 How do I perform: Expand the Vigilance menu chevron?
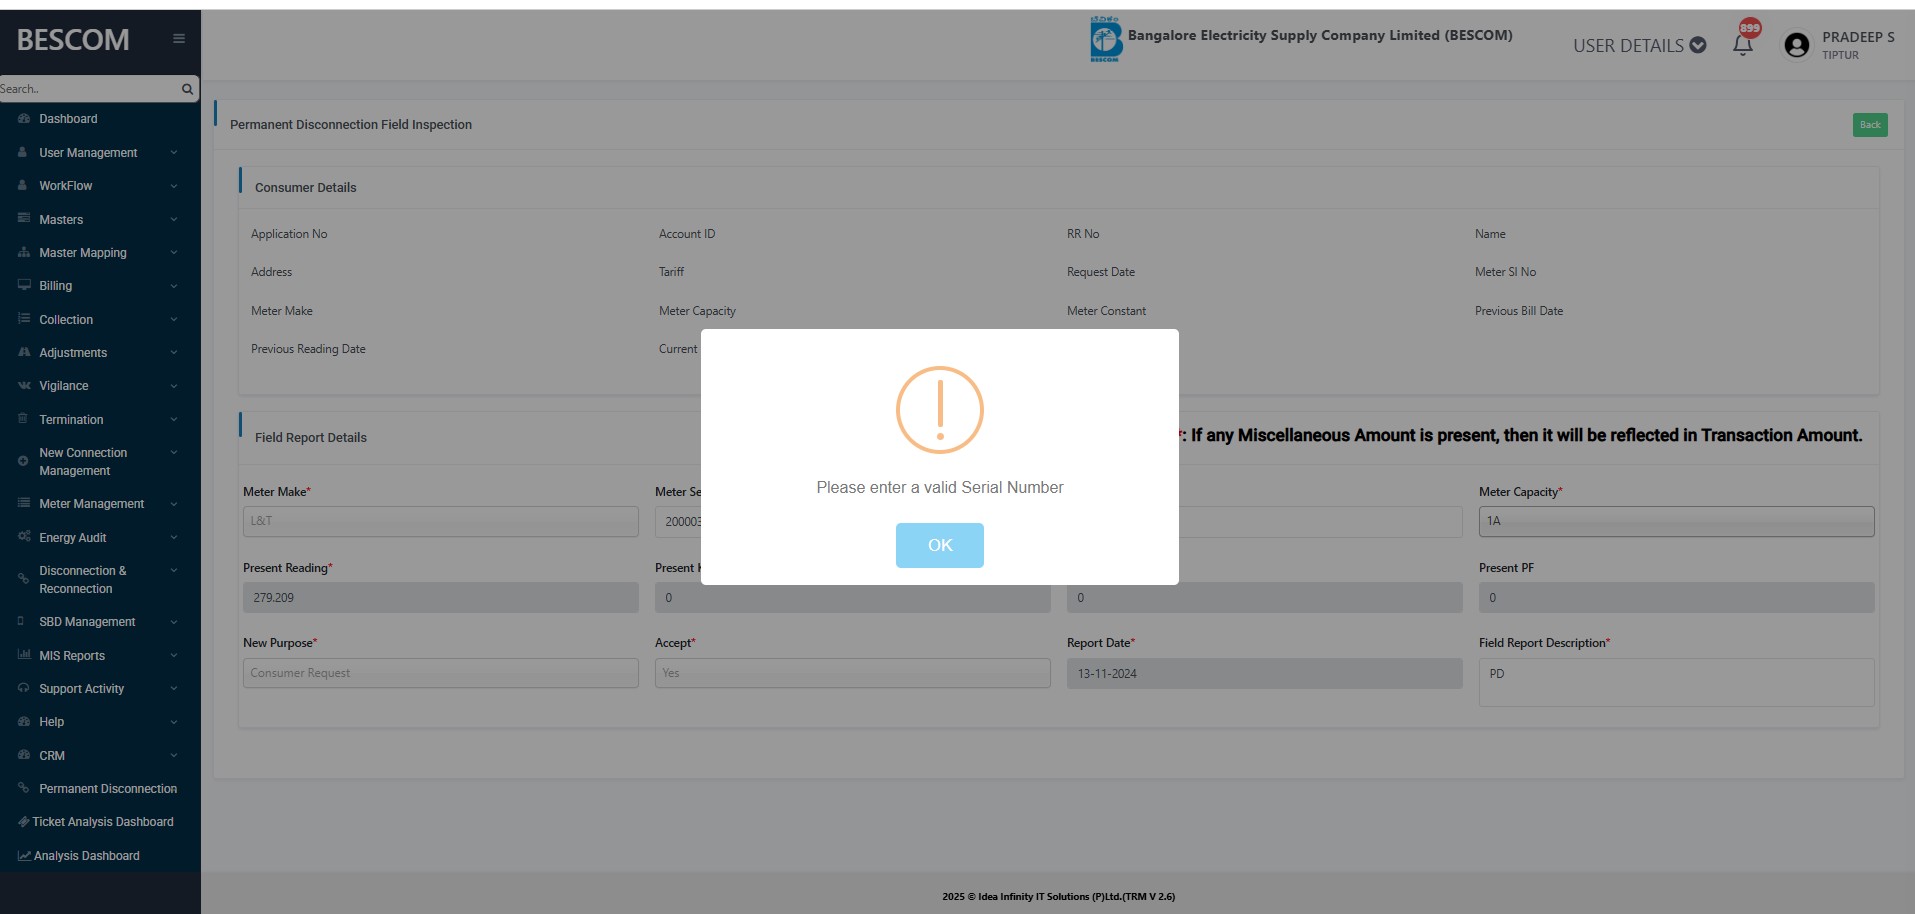(x=174, y=386)
